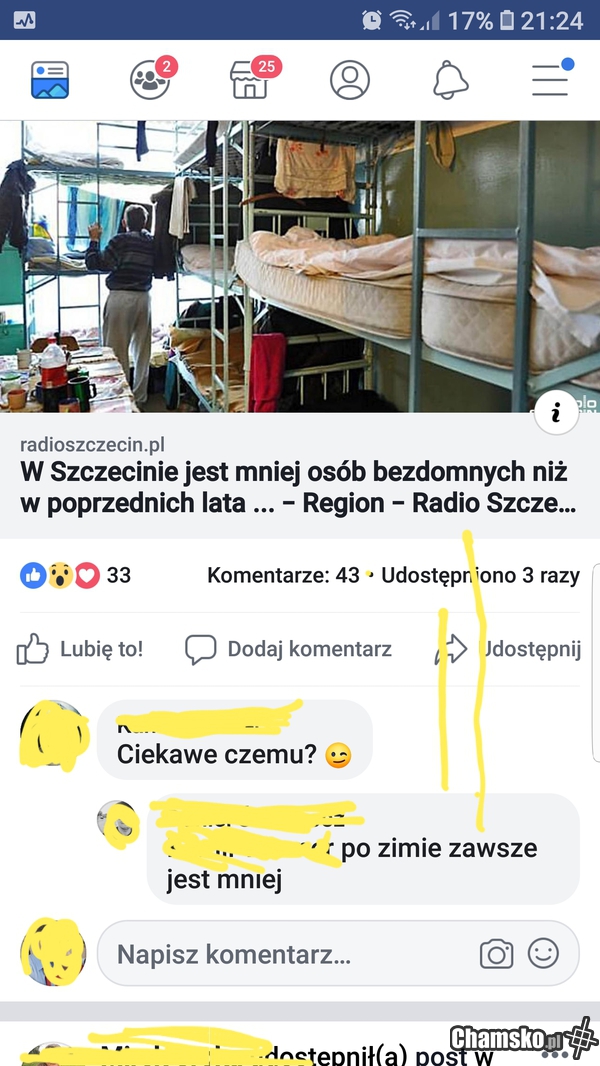Open the hamburger menu icon
This screenshot has width=600, height=1066.
(552, 78)
